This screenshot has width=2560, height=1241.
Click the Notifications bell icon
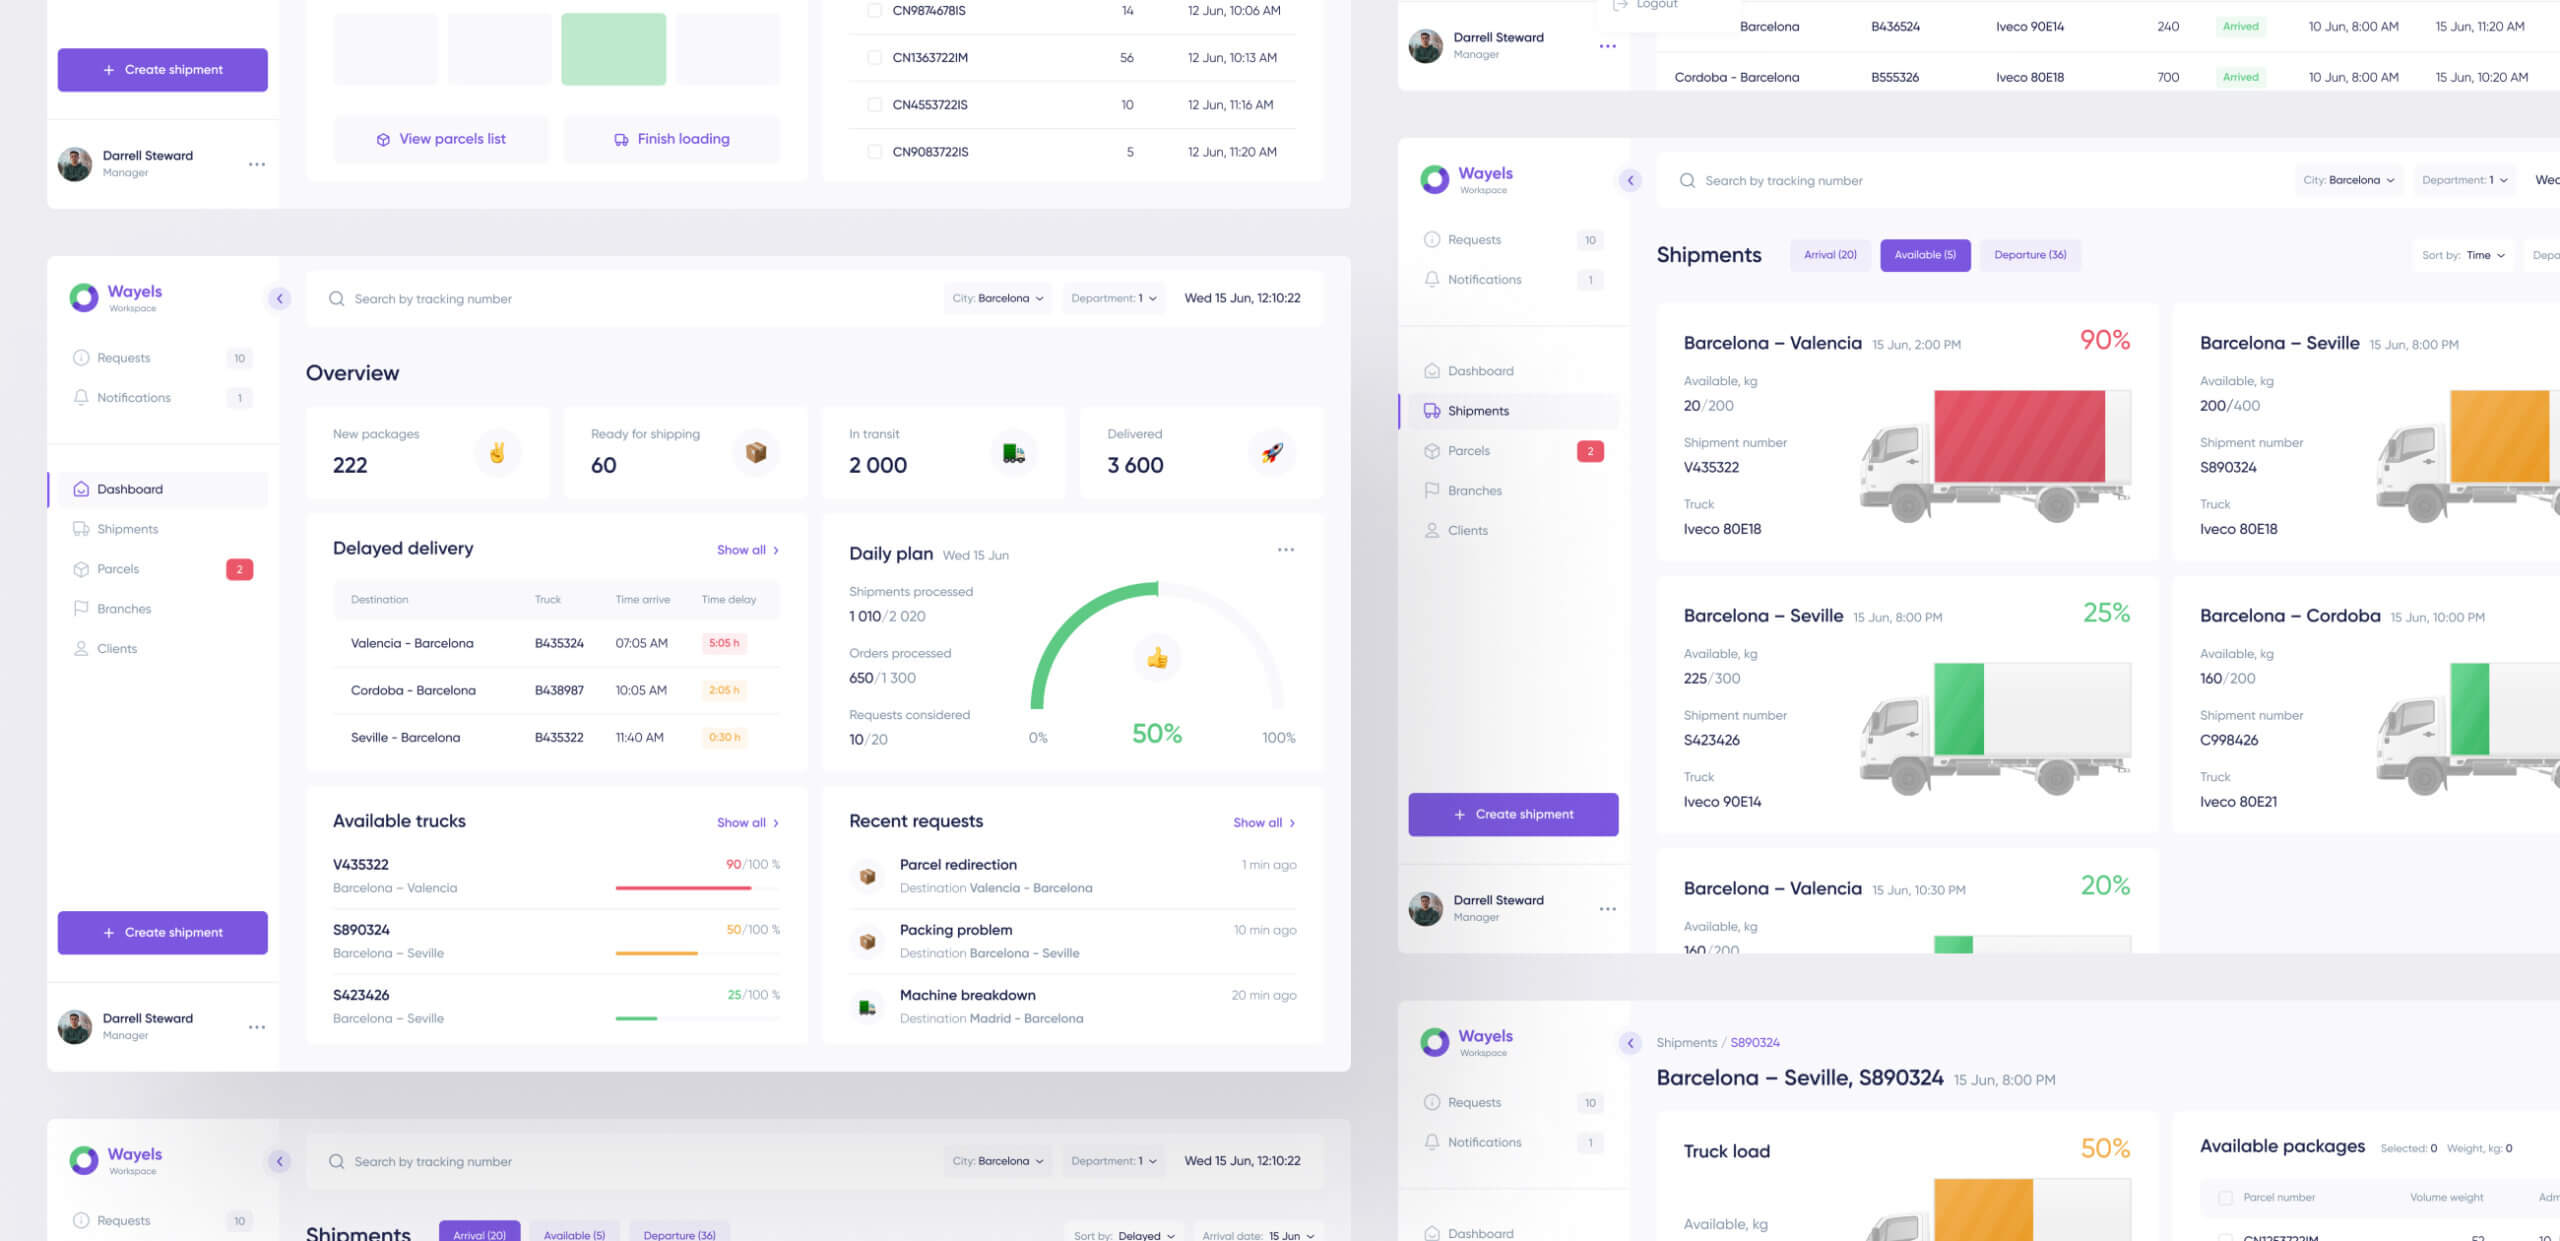80,397
